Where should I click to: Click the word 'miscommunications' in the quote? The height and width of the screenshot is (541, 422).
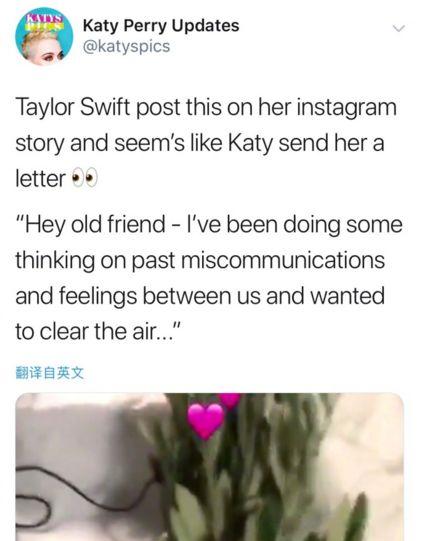283,260
